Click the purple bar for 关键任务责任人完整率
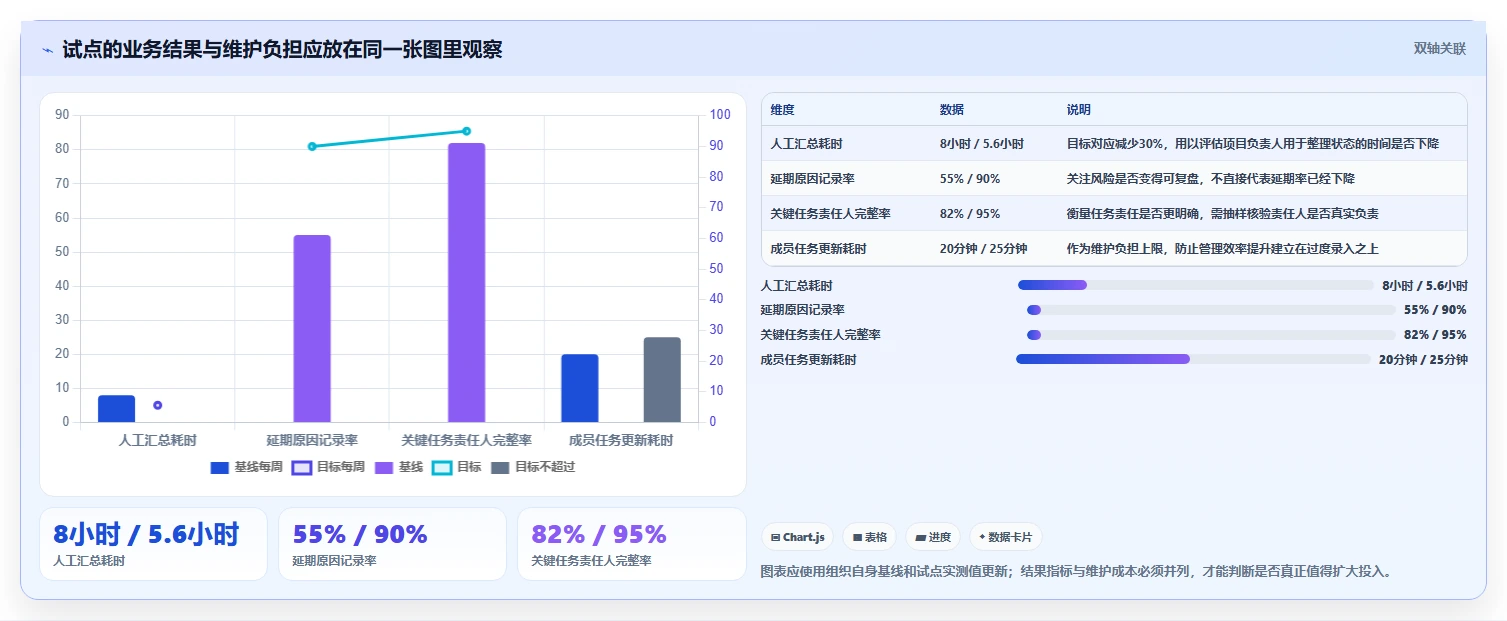Image resolution: width=1507 pixels, height=621 pixels. point(466,282)
